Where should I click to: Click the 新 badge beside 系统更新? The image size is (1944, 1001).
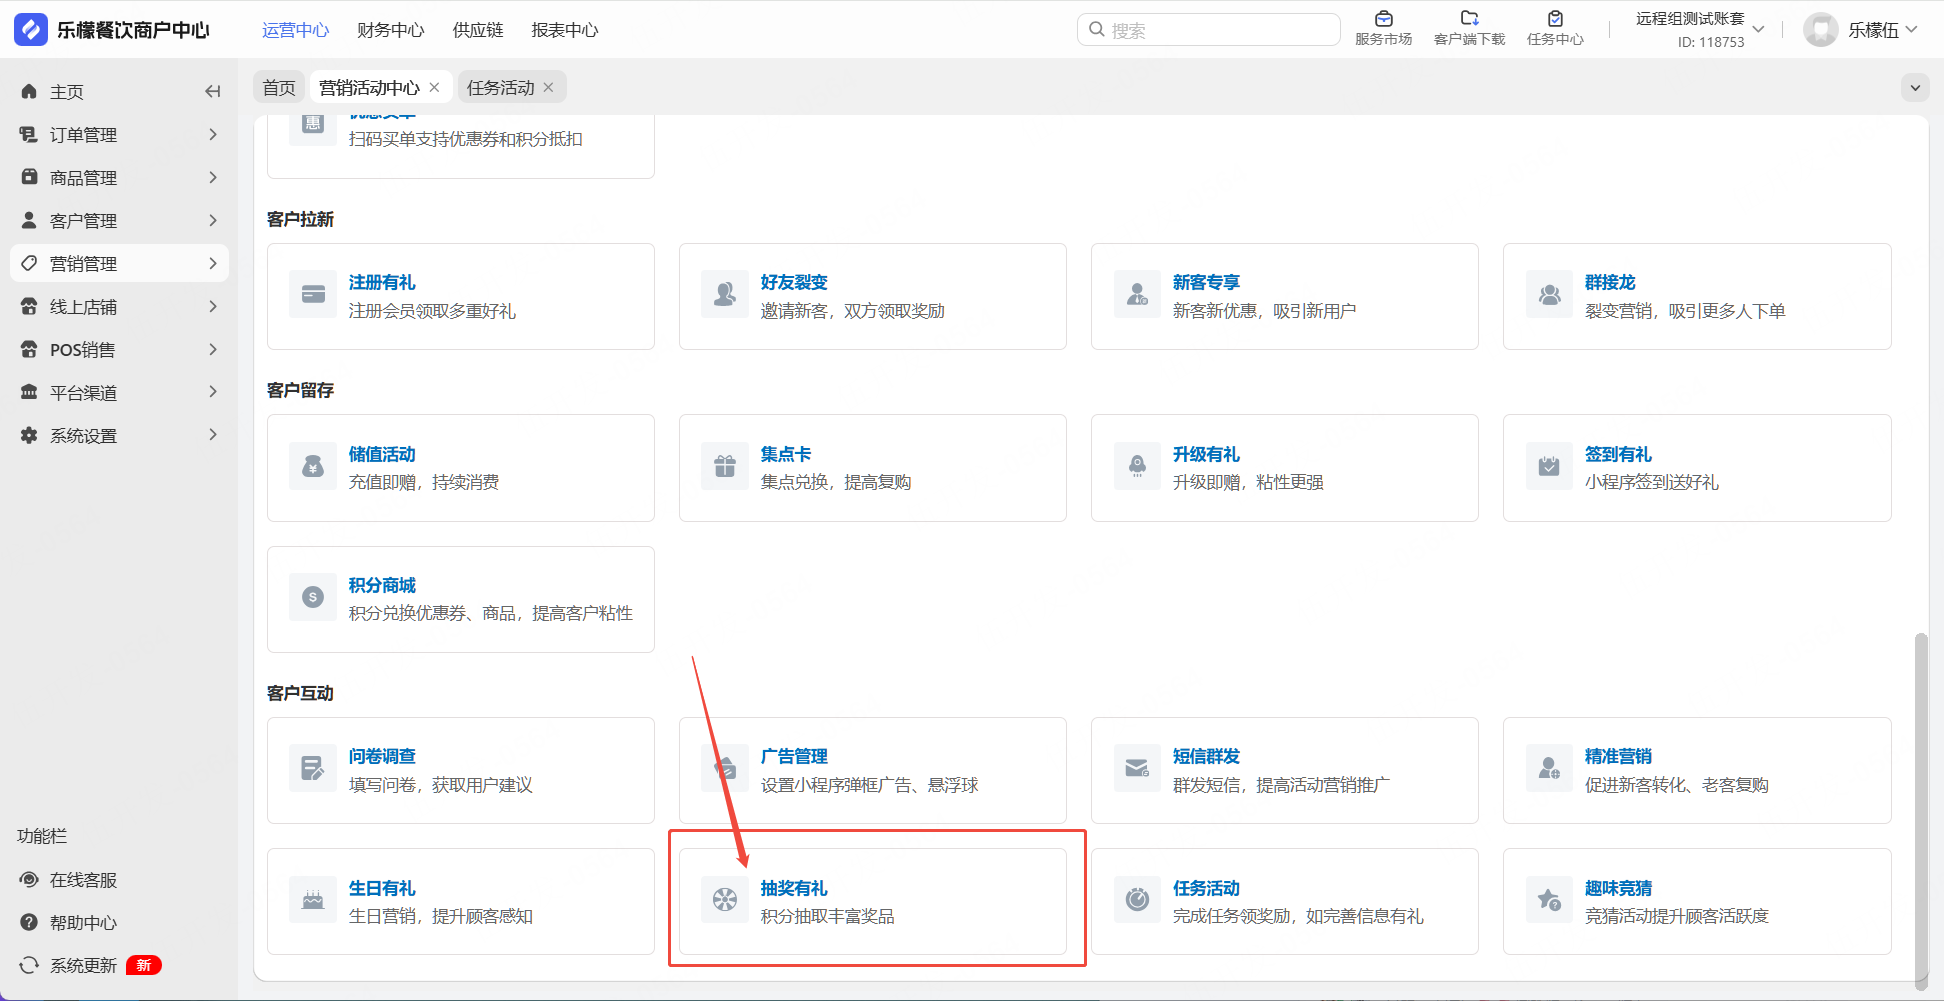click(144, 965)
